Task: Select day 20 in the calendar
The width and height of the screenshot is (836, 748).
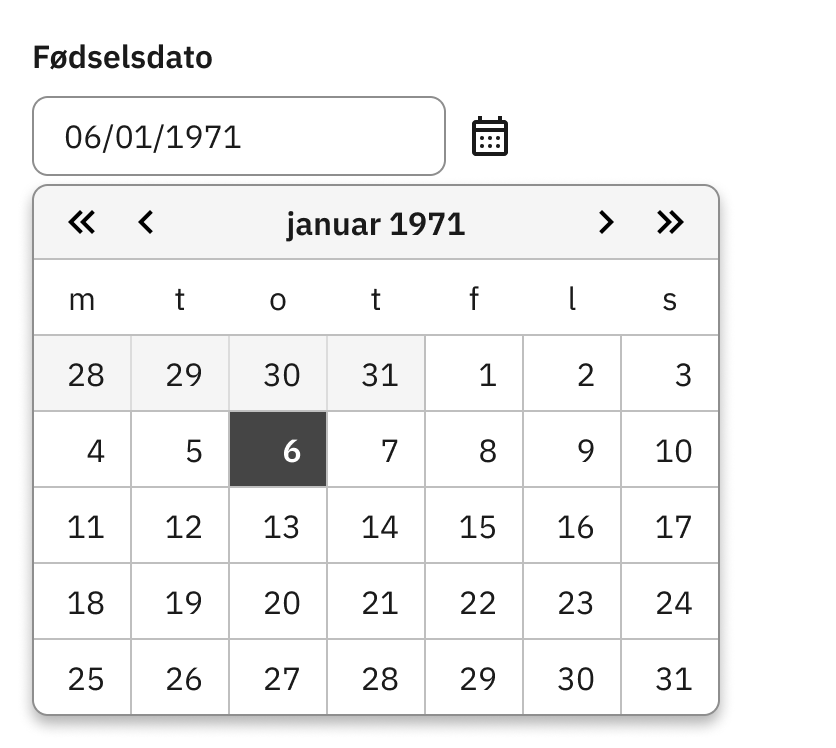Action: (x=278, y=601)
